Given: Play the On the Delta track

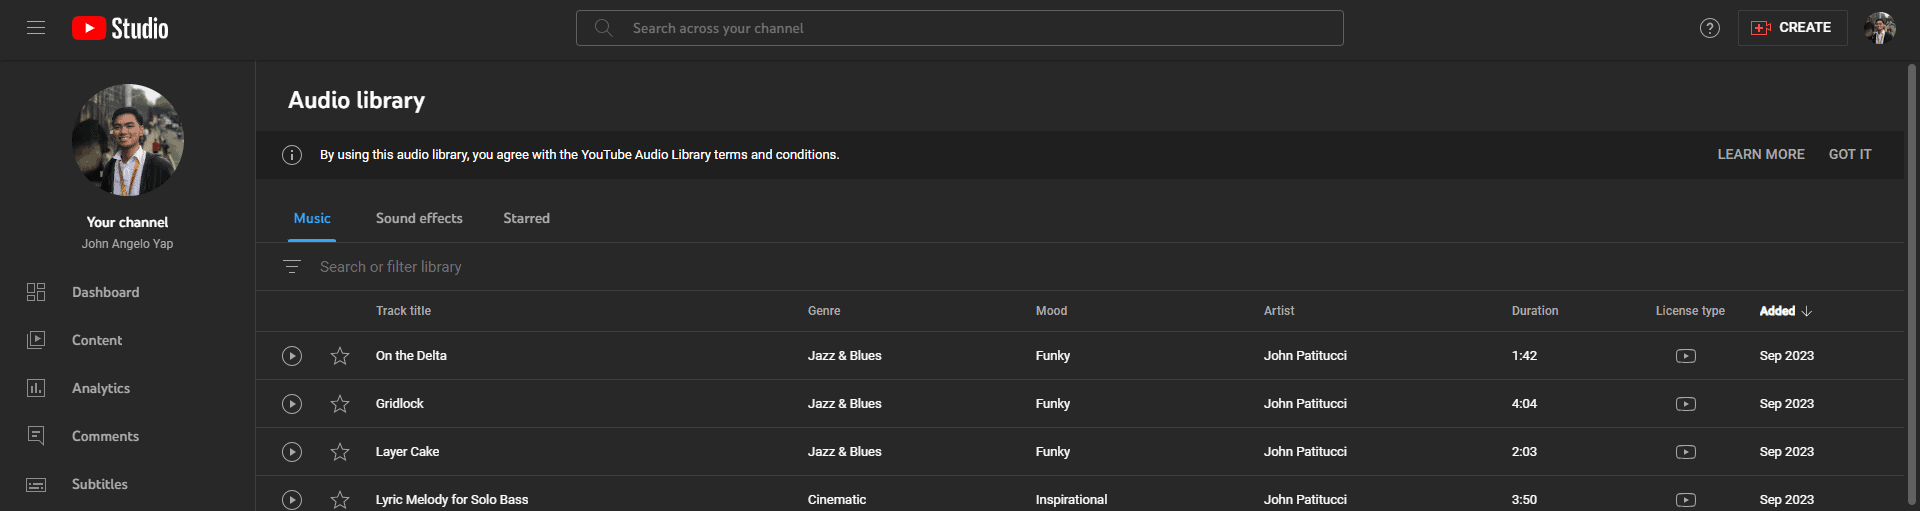Looking at the screenshot, I should [x=292, y=356].
